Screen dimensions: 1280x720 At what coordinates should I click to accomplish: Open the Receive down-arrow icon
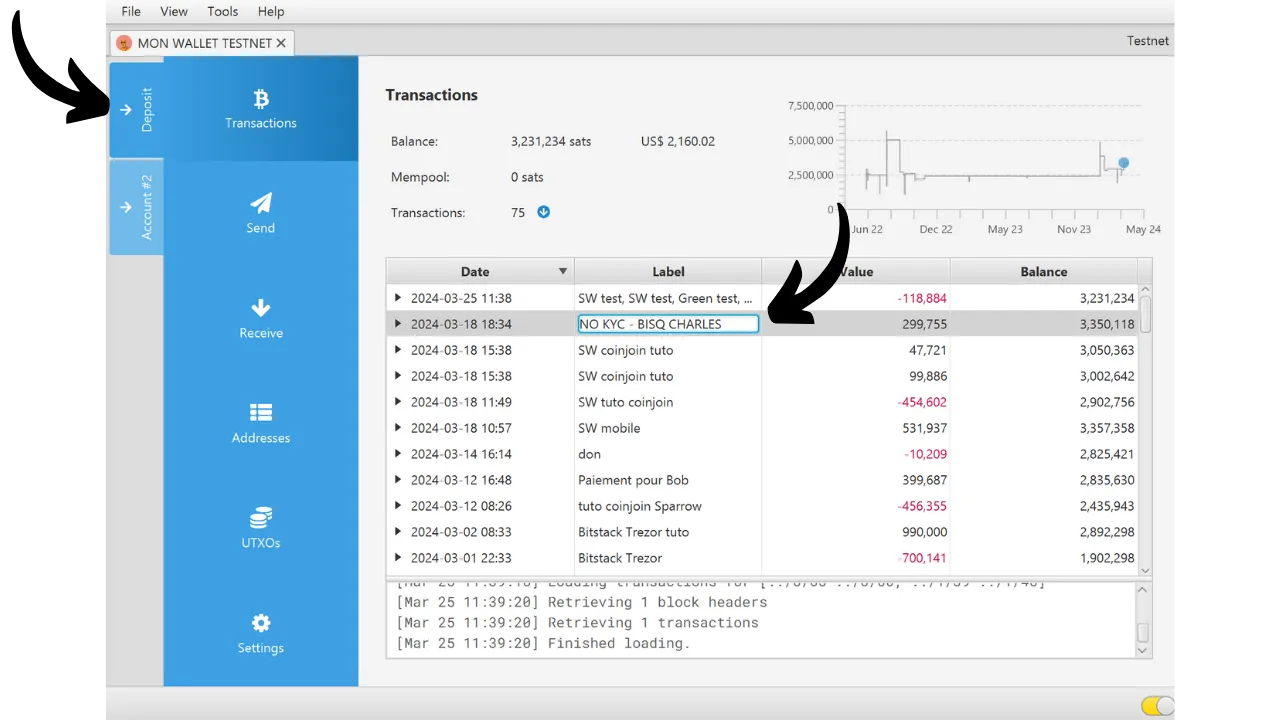tap(261, 308)
